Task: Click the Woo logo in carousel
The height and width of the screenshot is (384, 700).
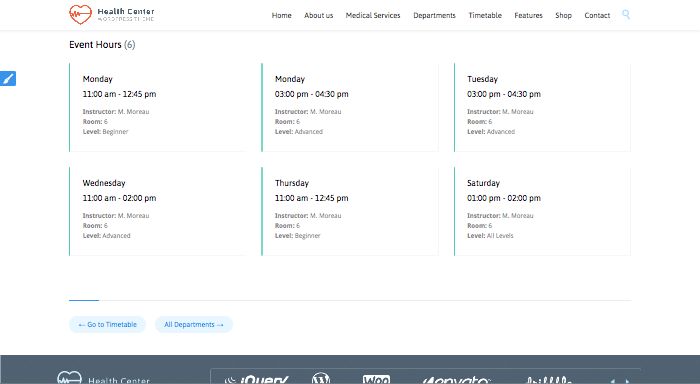Action: (x=376, y=380)
